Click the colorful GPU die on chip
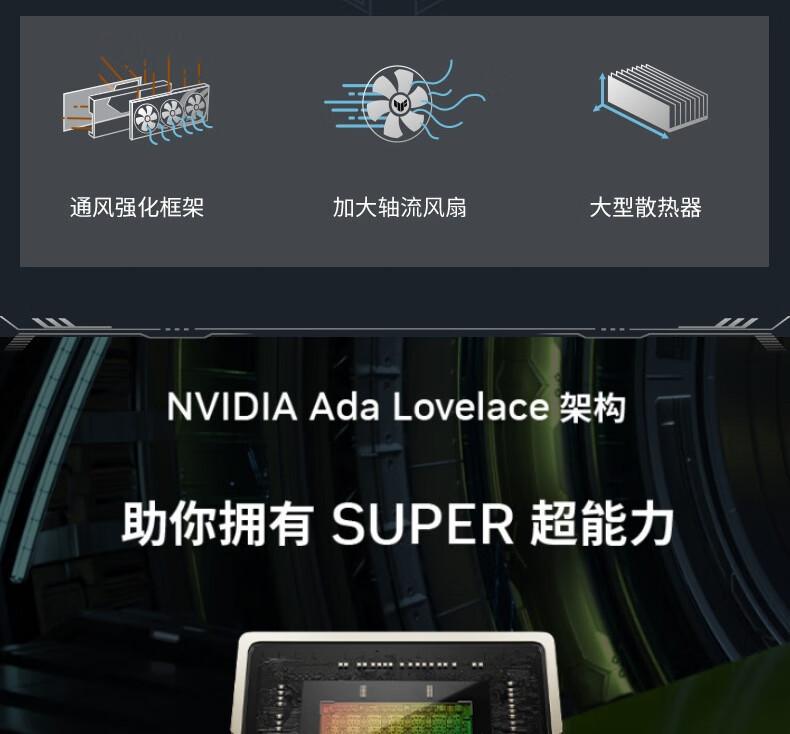790x734 pixels. point(396,717)
